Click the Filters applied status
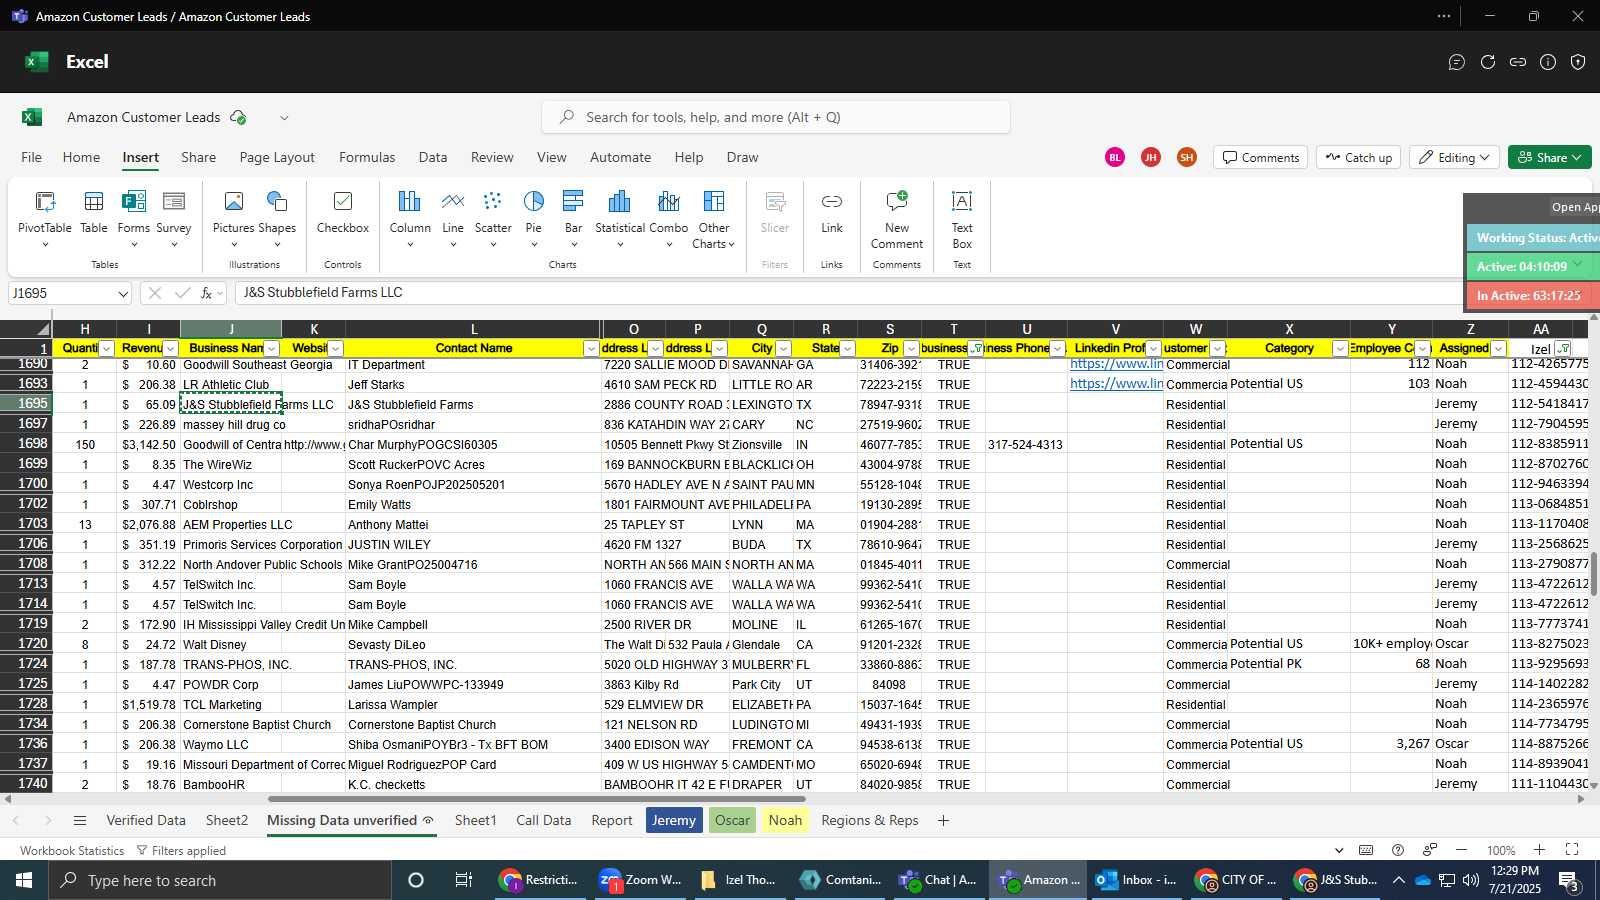 (181, 851)
